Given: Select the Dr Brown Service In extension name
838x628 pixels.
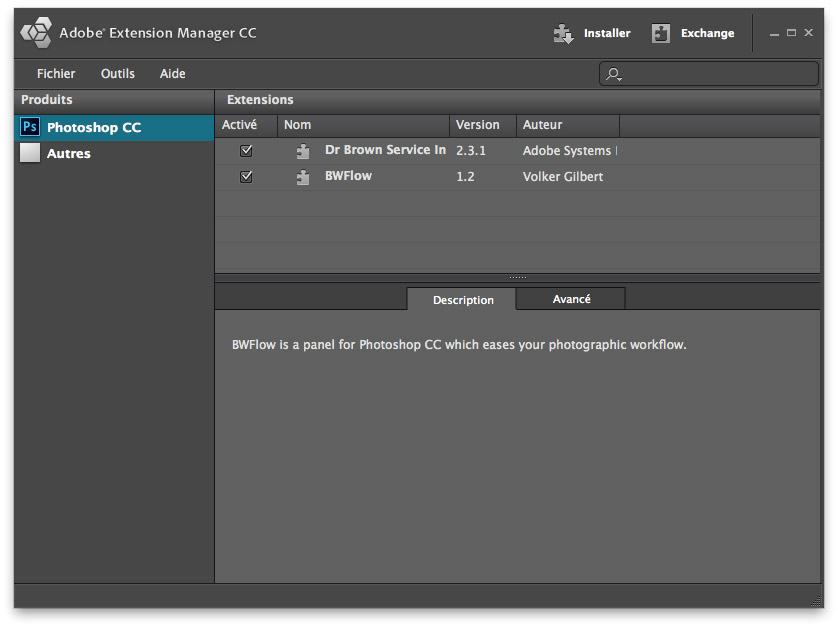Looking at the screenshot, I should tap(385, 150).
